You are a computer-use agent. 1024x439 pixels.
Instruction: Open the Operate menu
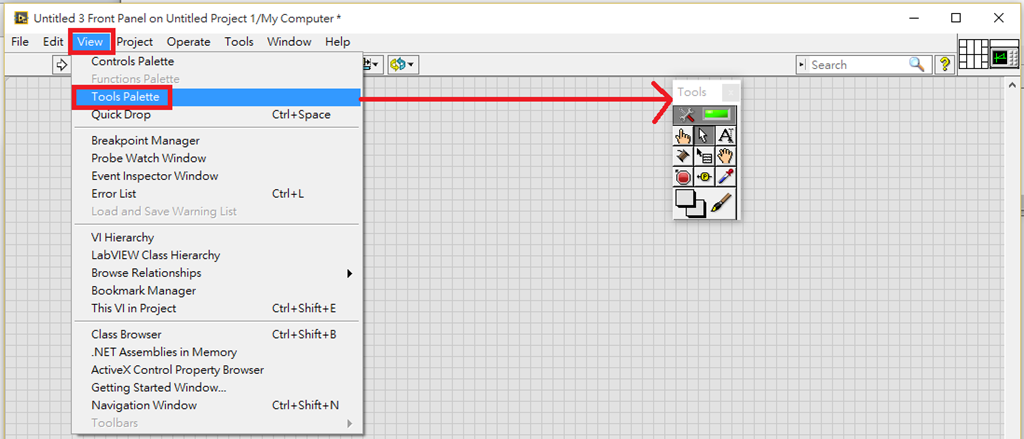[188, 42]
